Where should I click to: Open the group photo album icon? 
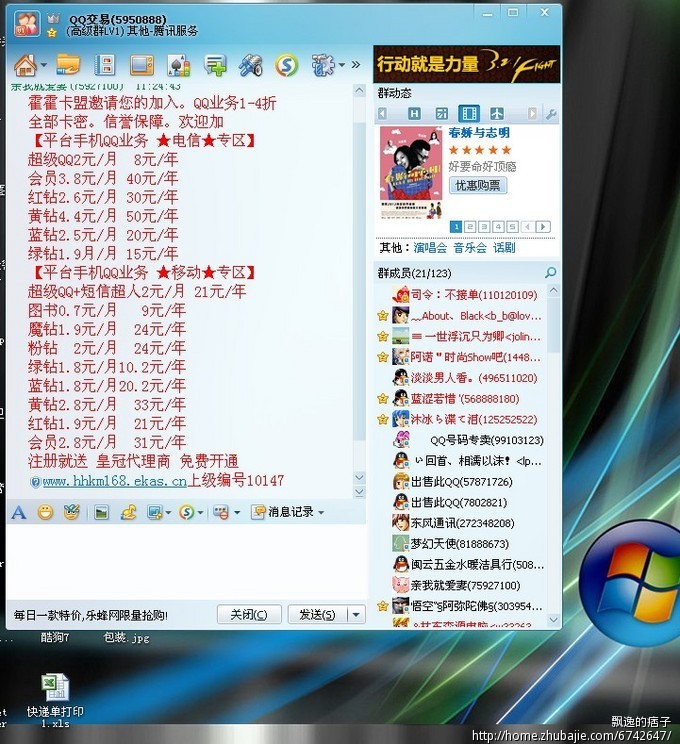tap(142, 65)
